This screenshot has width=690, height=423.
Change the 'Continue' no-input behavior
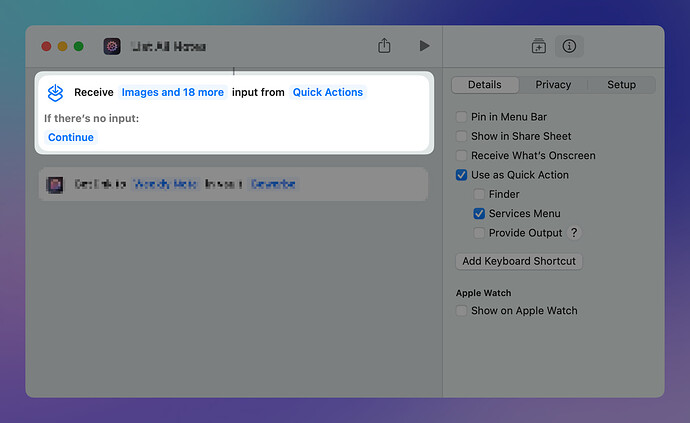coord(71,138)
